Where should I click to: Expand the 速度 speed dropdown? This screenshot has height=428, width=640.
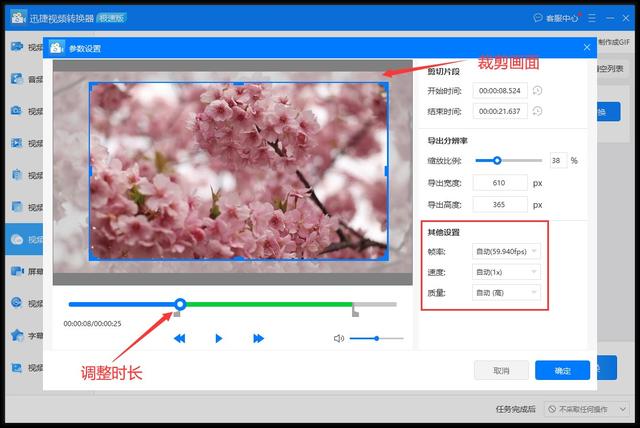(x=506, y=272)
